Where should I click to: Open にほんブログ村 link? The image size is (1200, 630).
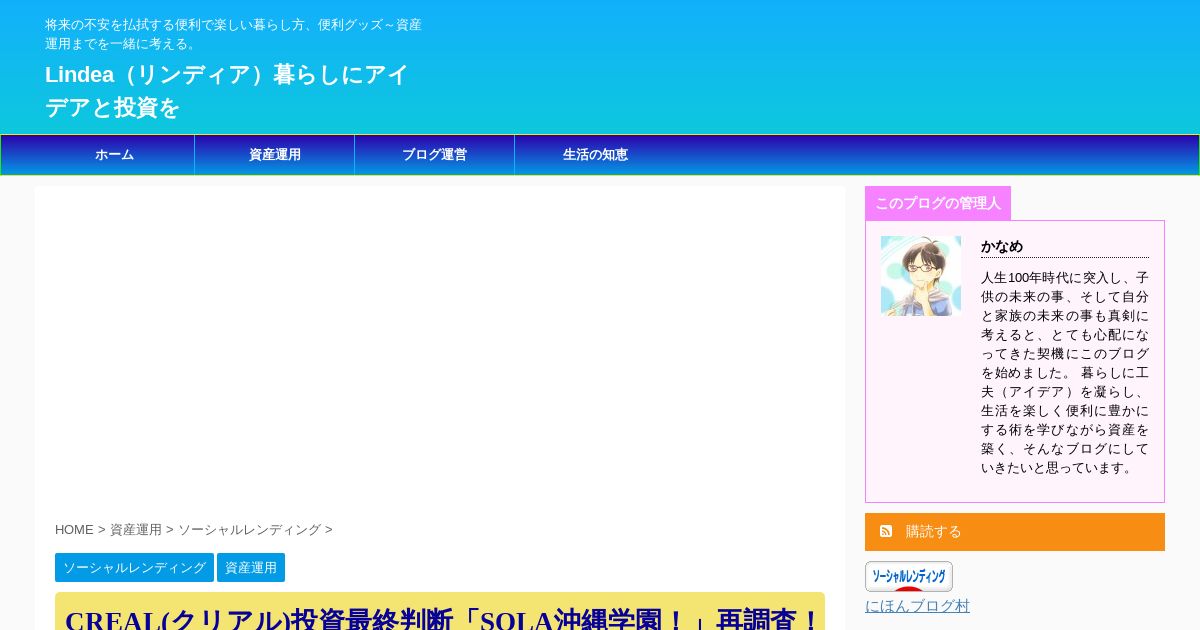(x=917, y=606)
